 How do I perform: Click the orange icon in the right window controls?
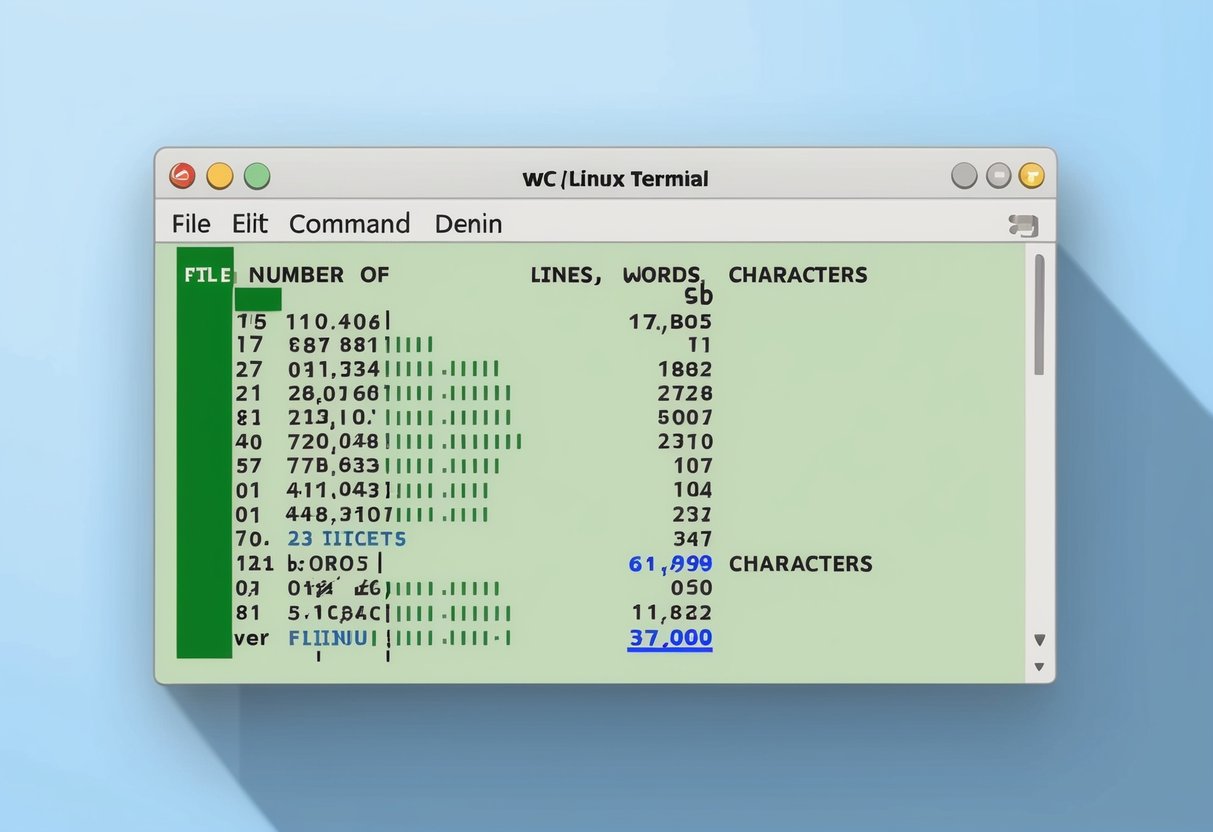point(1033,175)
